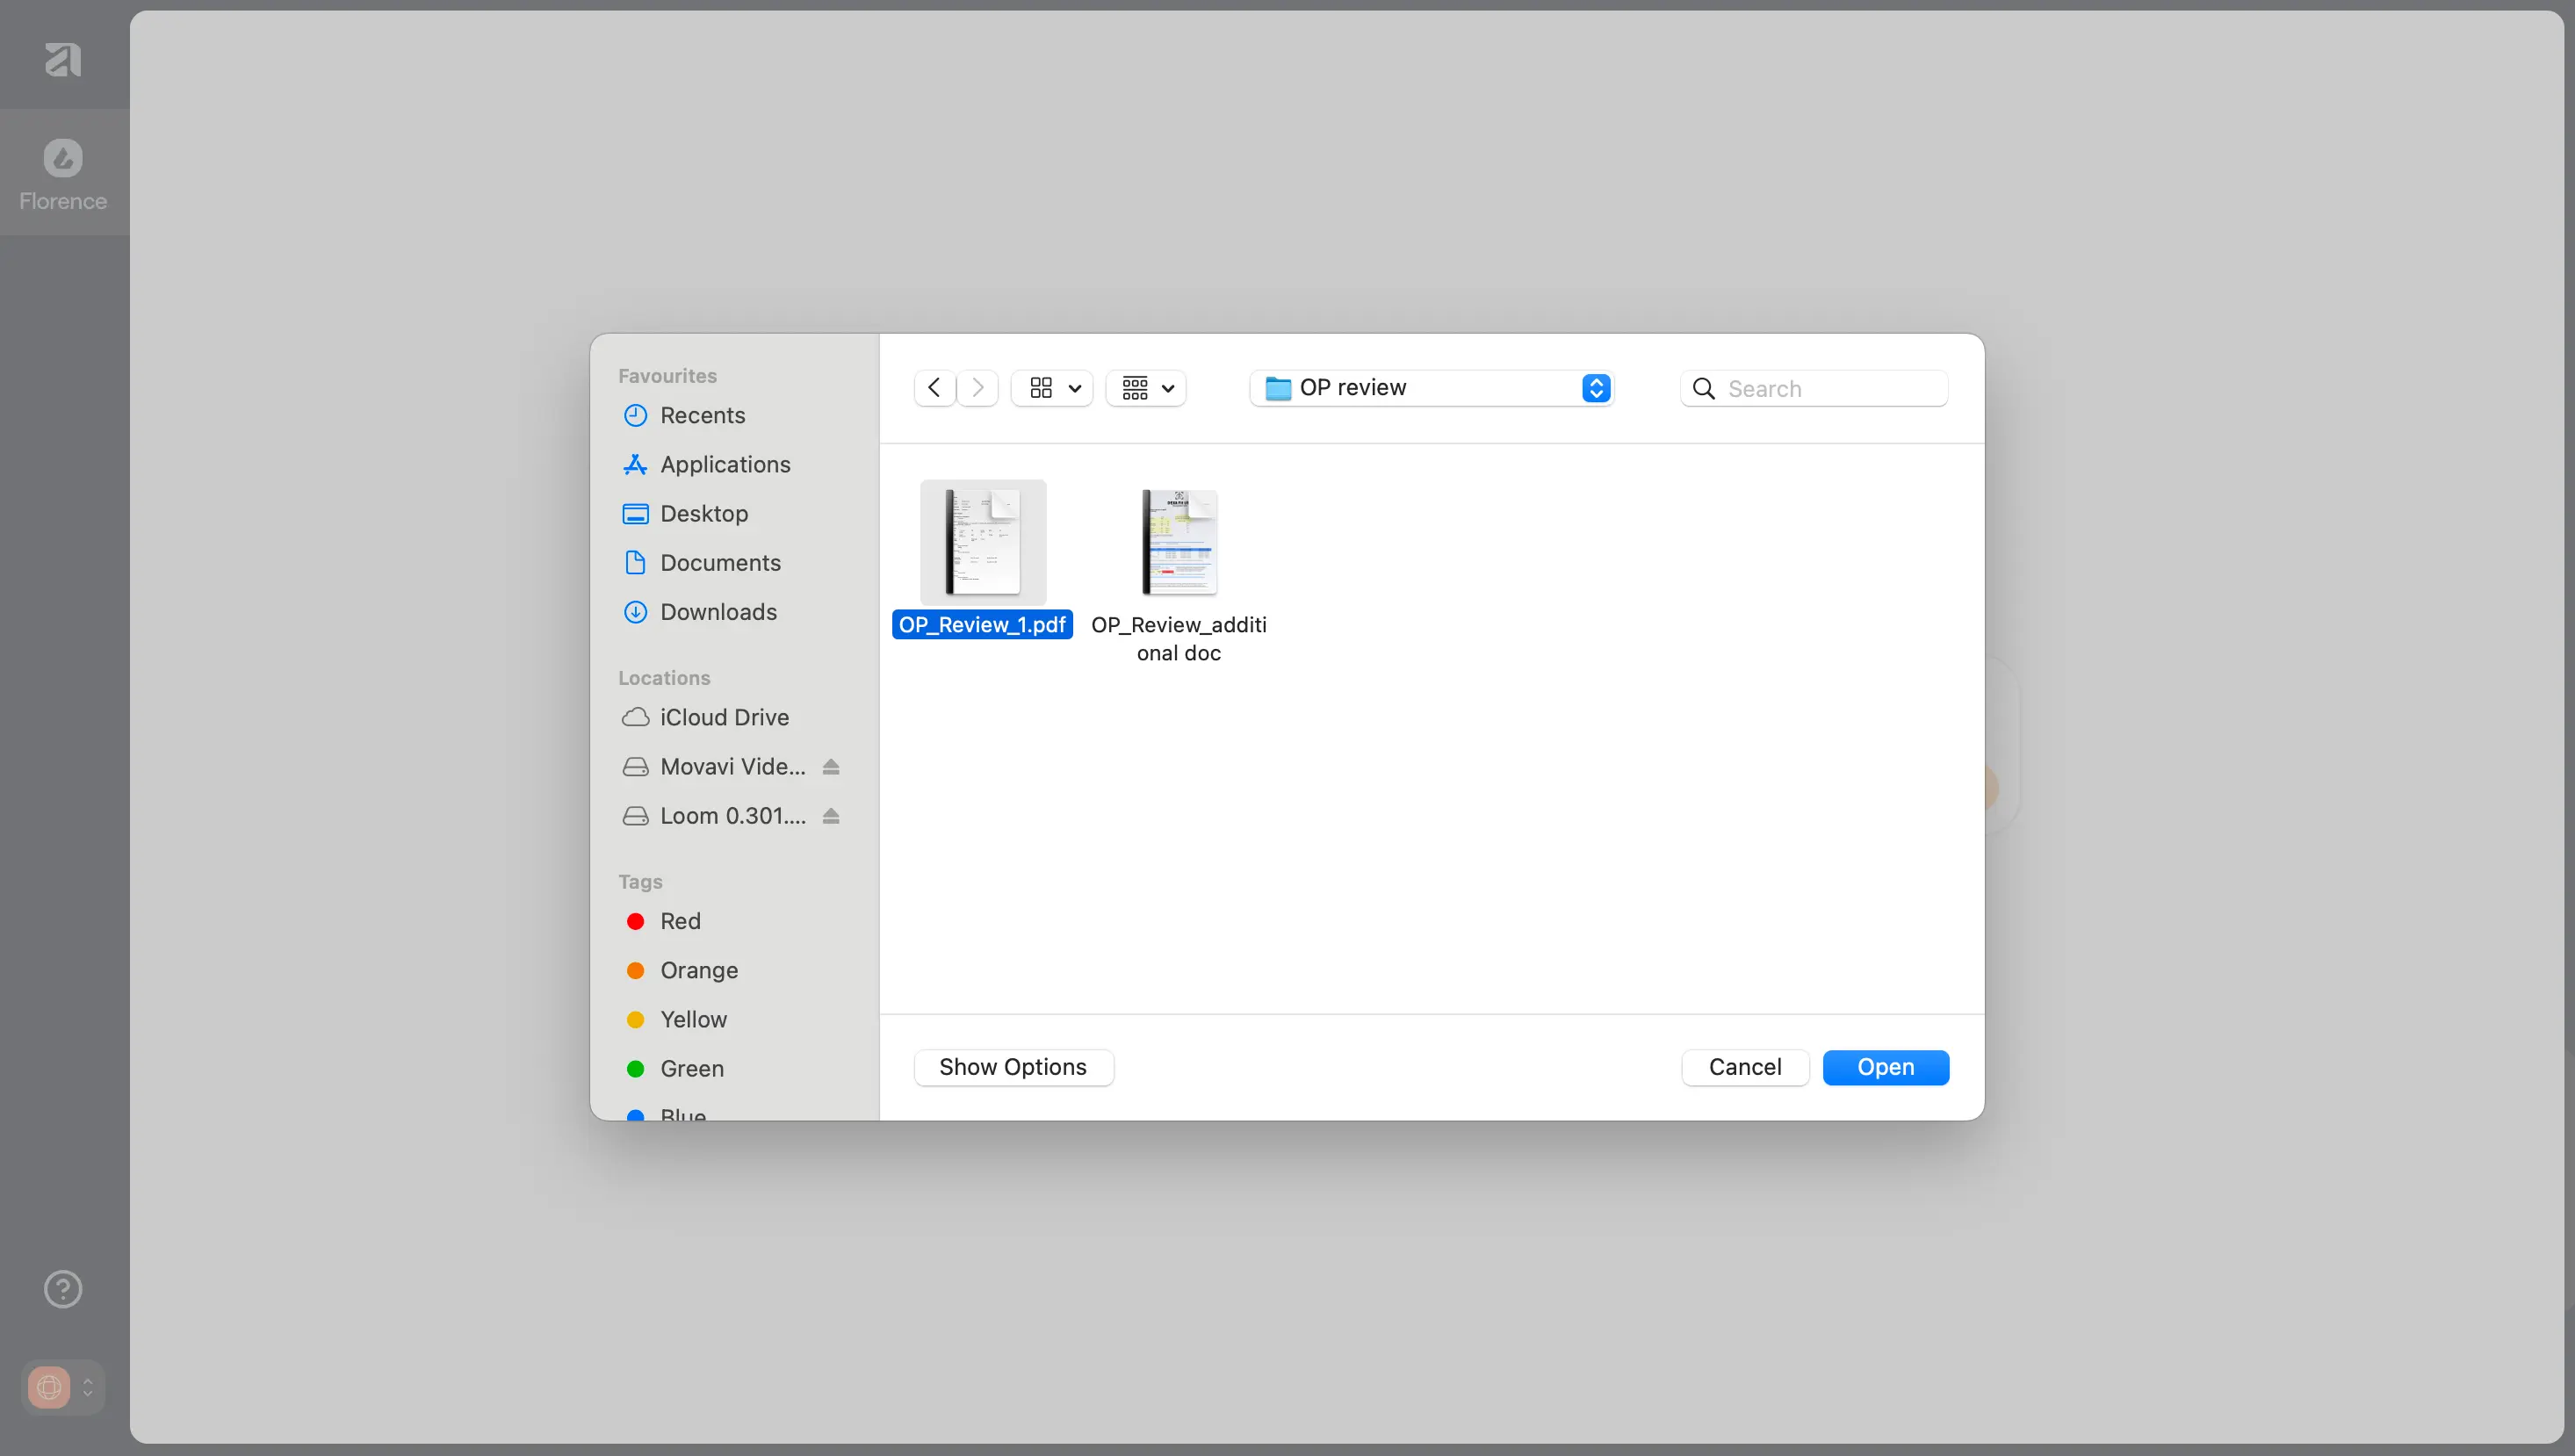Expand the OP review folder path popup
2575x1456 pixels.
click(1431, 388)
